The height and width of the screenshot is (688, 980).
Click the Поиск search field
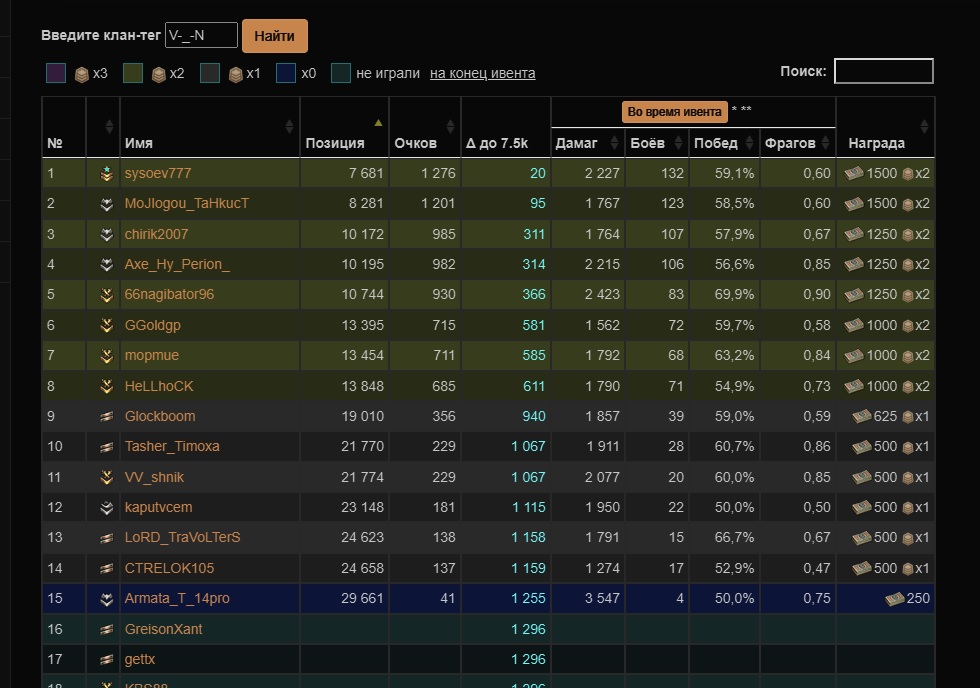(883, 71)
